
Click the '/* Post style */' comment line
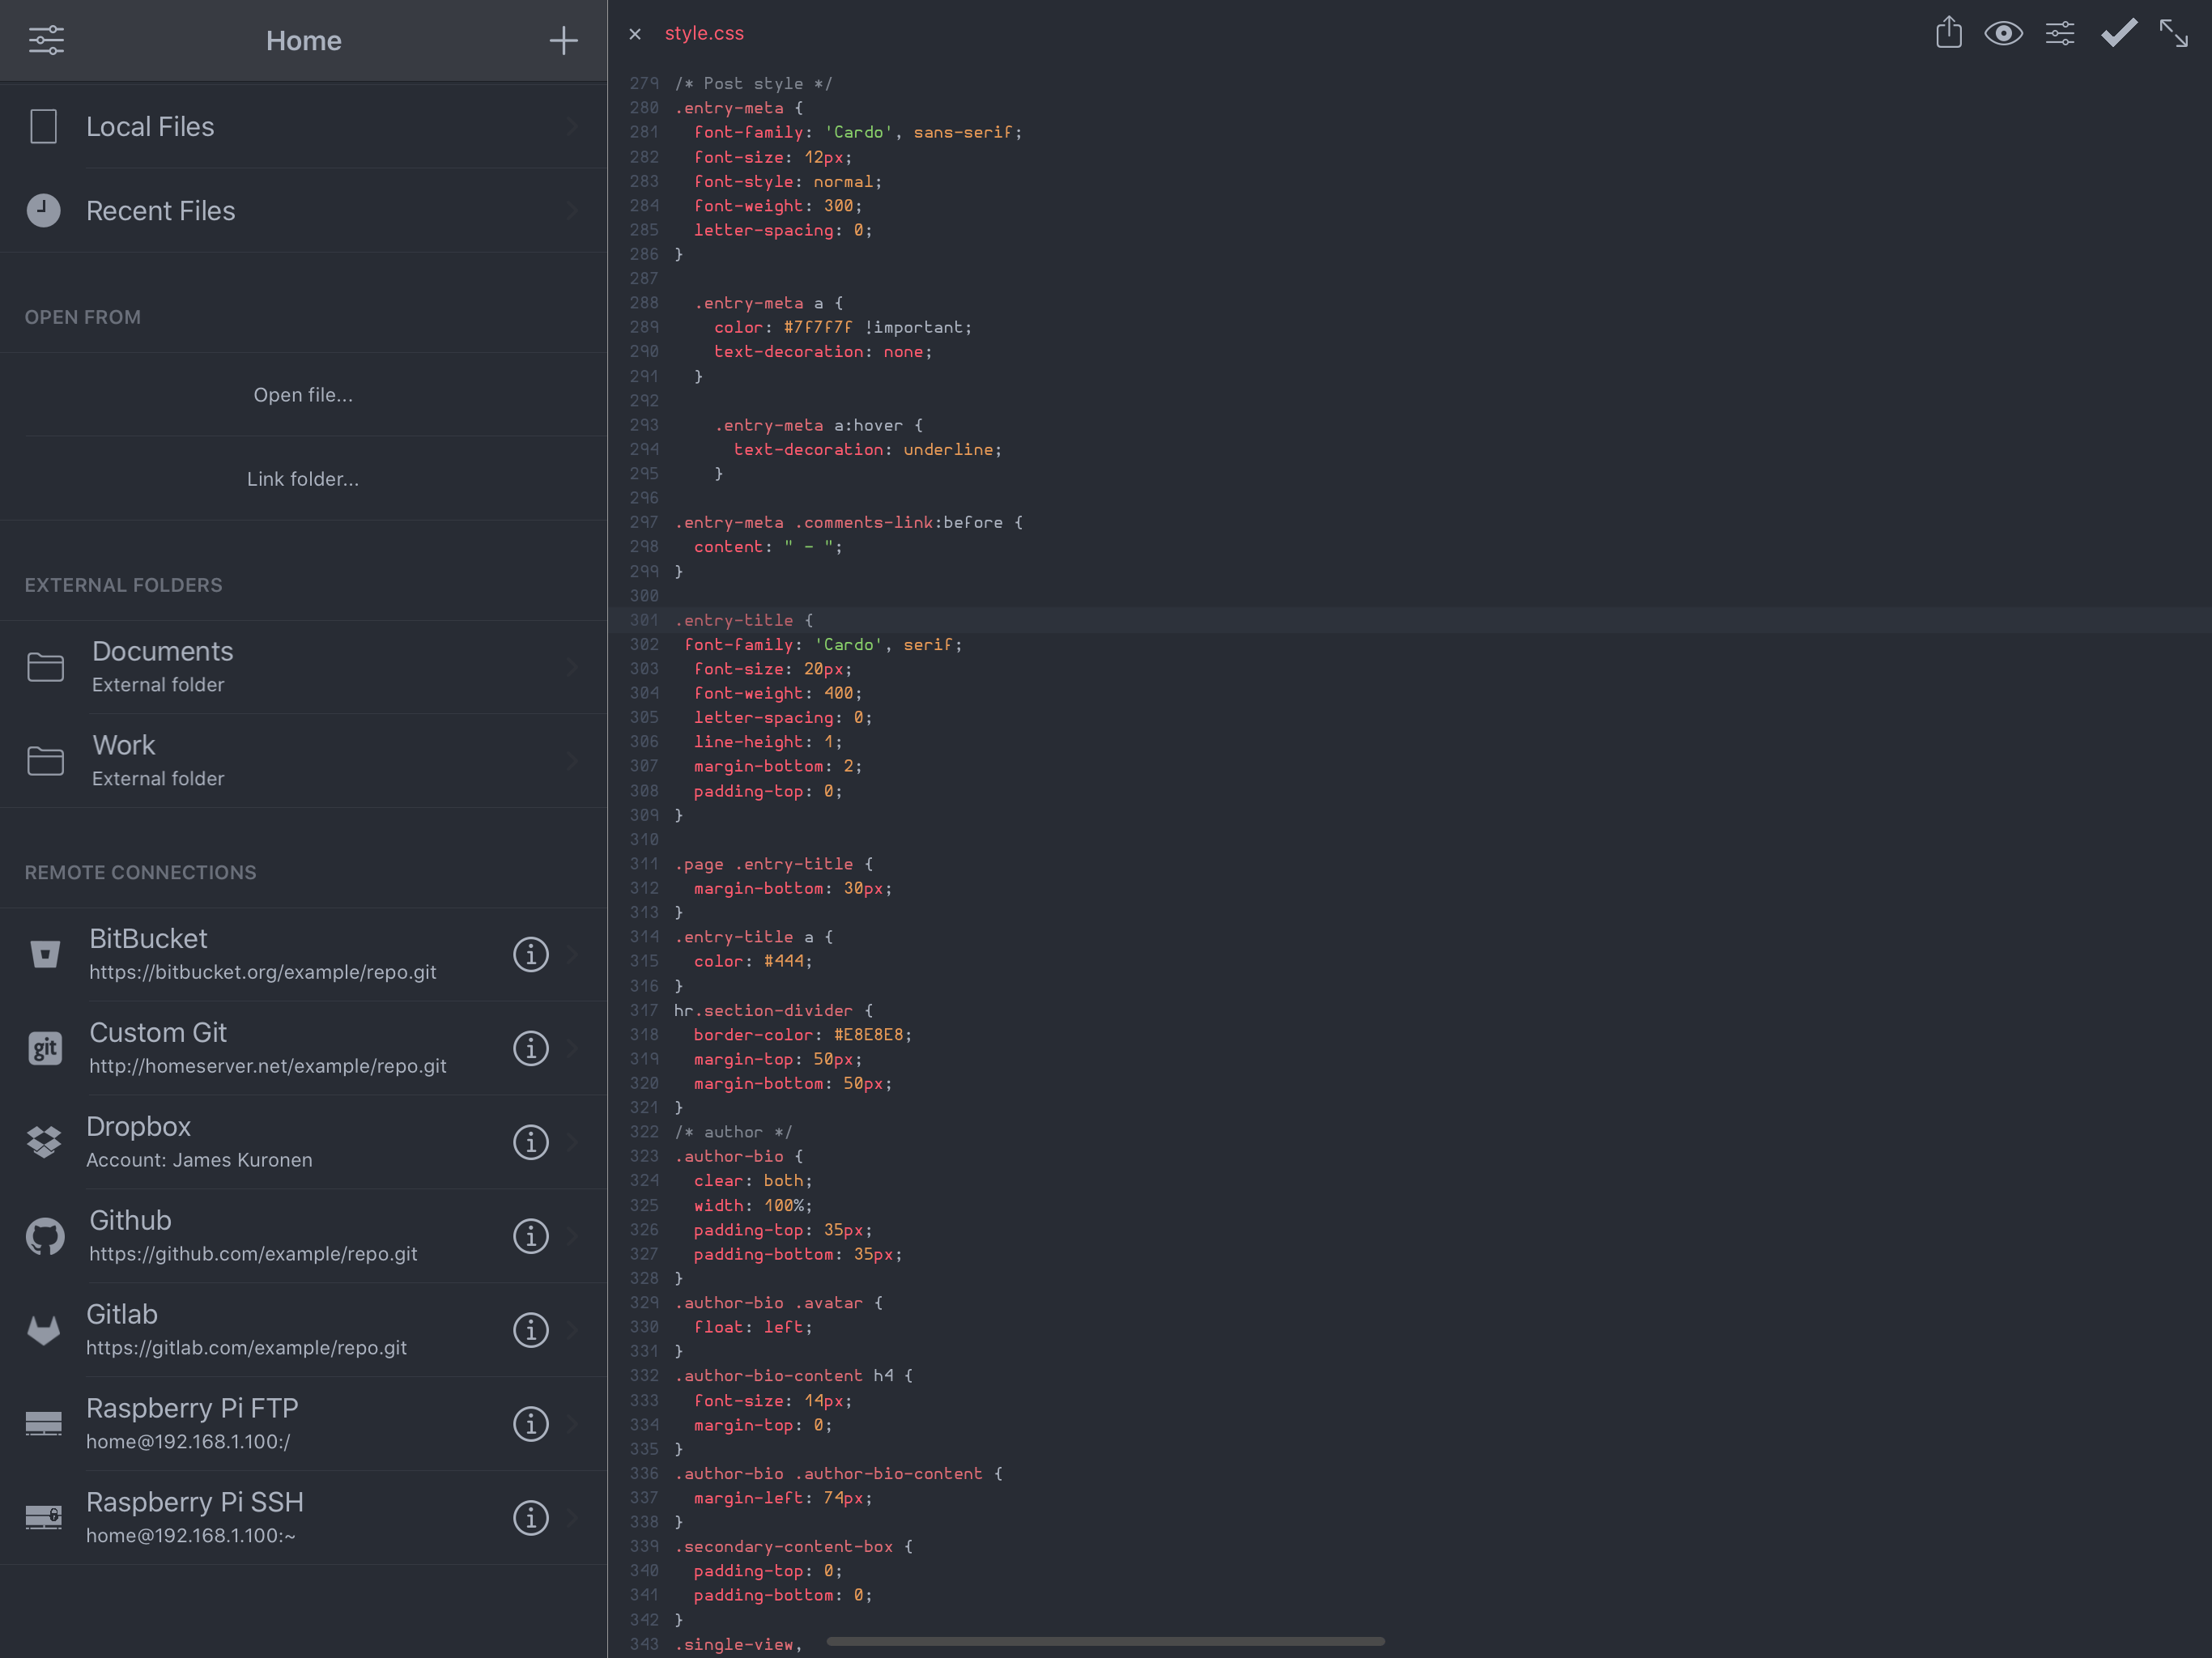click(x=753, y=83)
